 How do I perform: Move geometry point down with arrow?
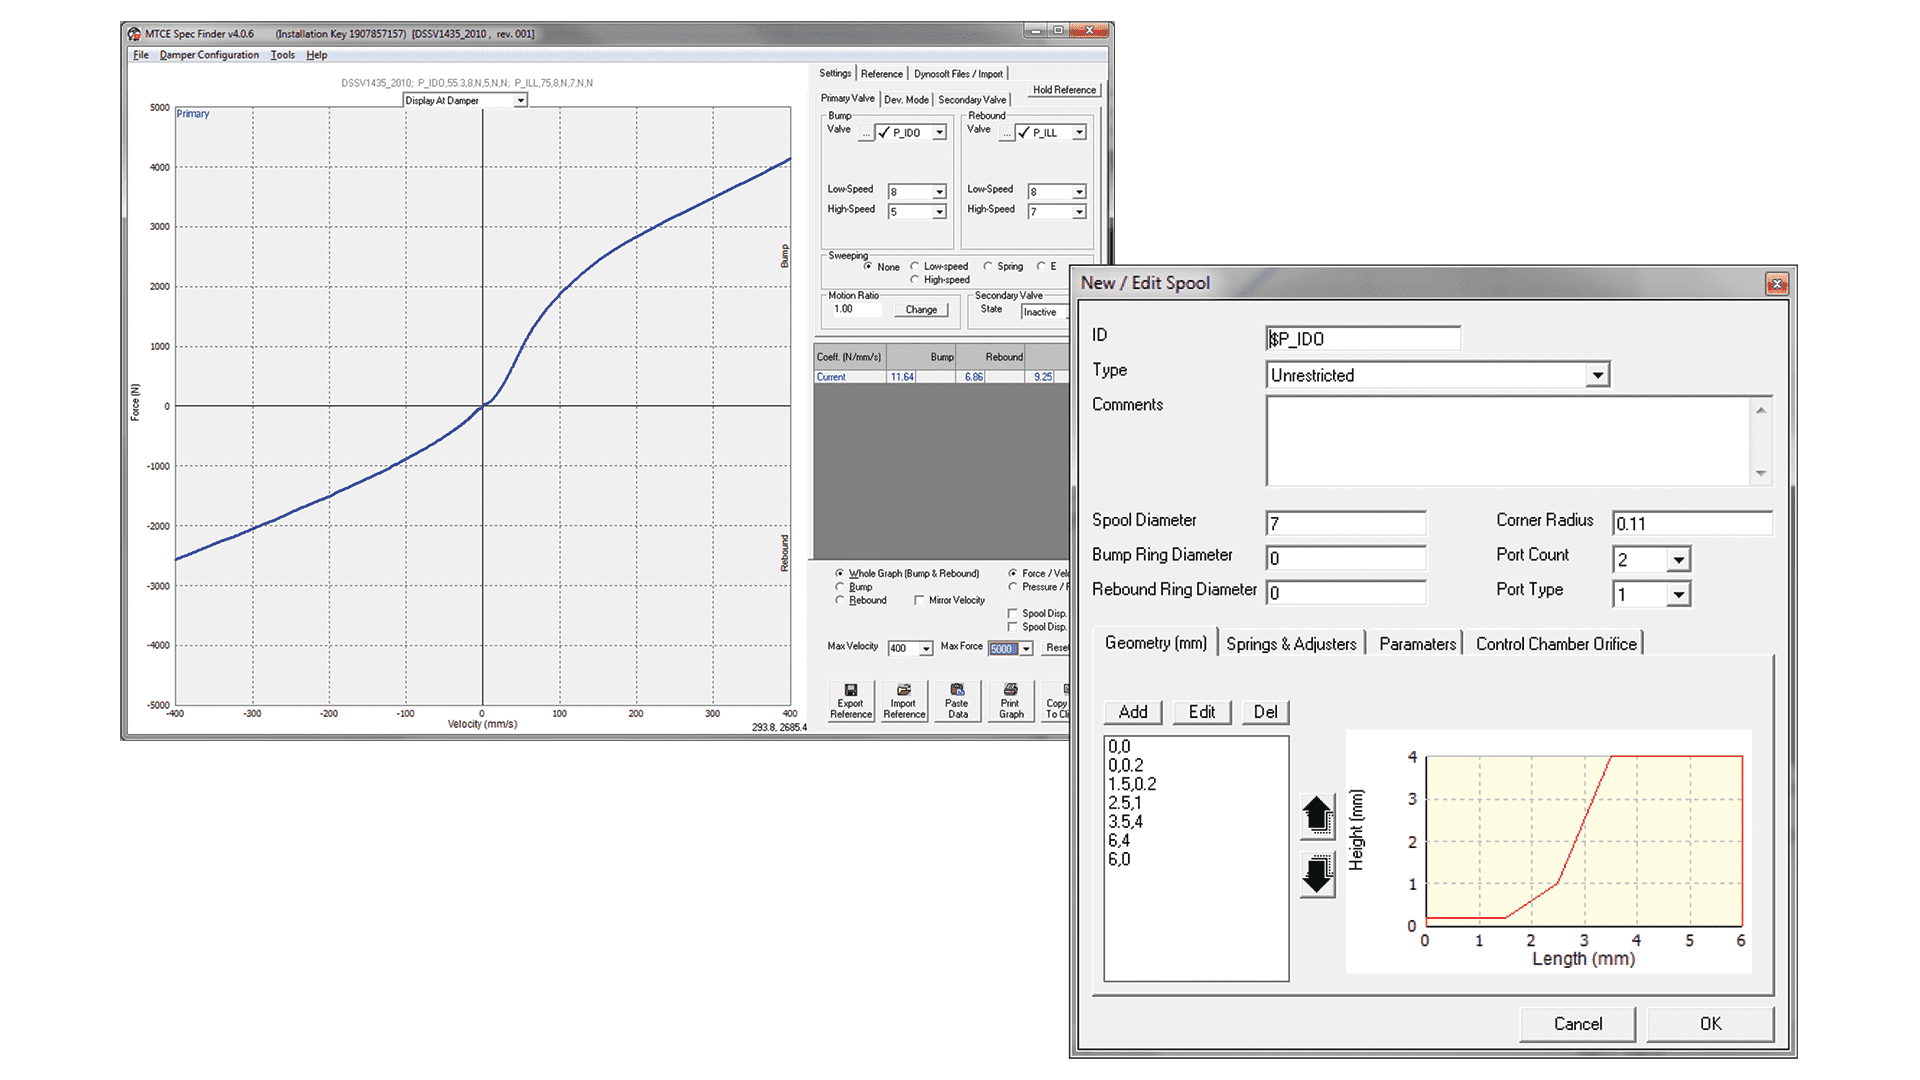pyautogui.click(x=1317, y=874)
